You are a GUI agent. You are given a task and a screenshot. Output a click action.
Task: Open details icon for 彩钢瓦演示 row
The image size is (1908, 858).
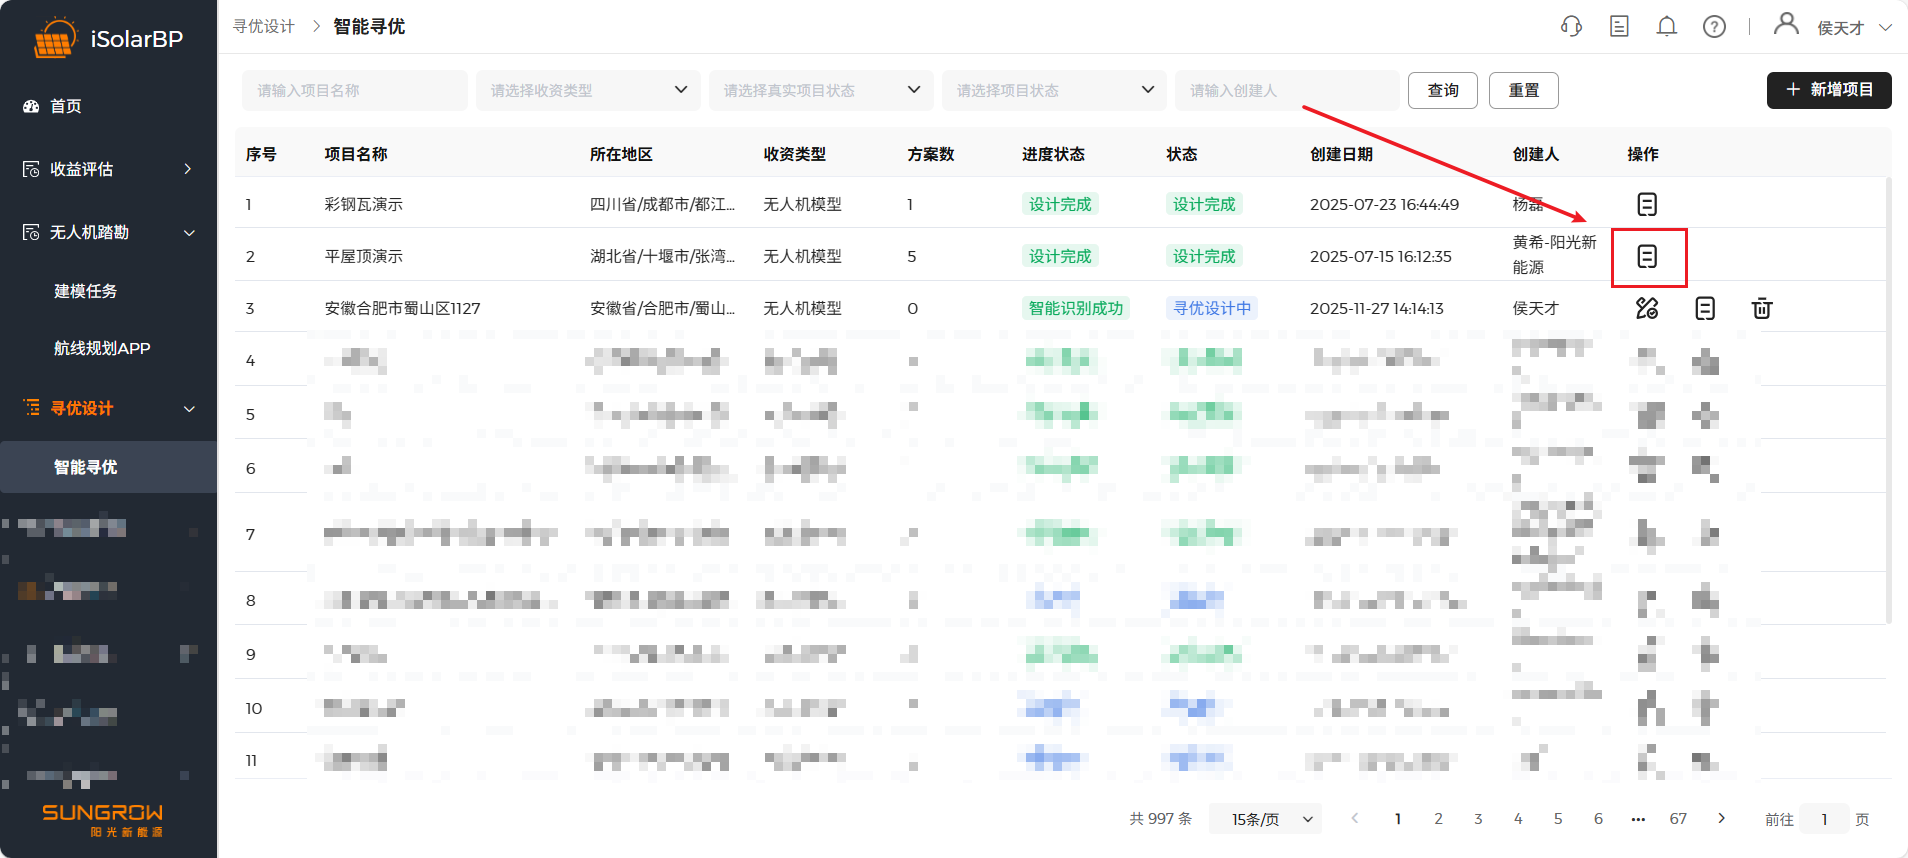coord(1647,205)
